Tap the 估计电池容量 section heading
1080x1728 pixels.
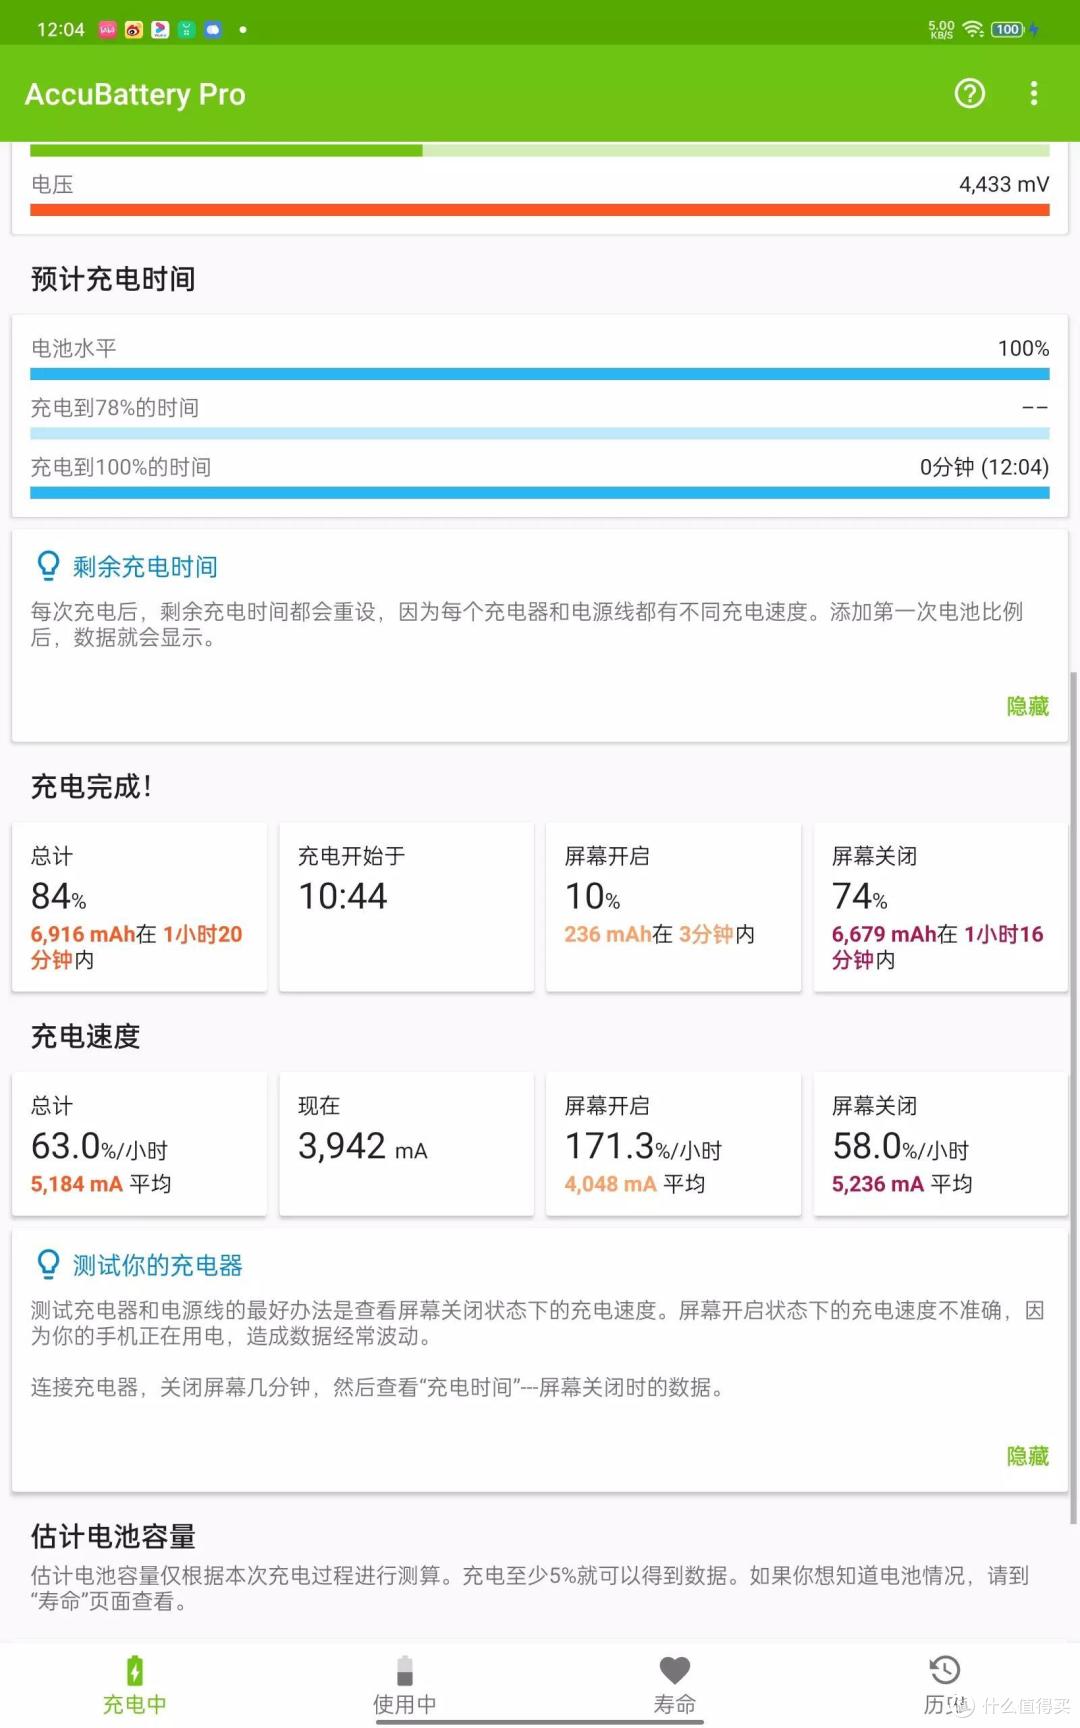(x=113, y=1536)
